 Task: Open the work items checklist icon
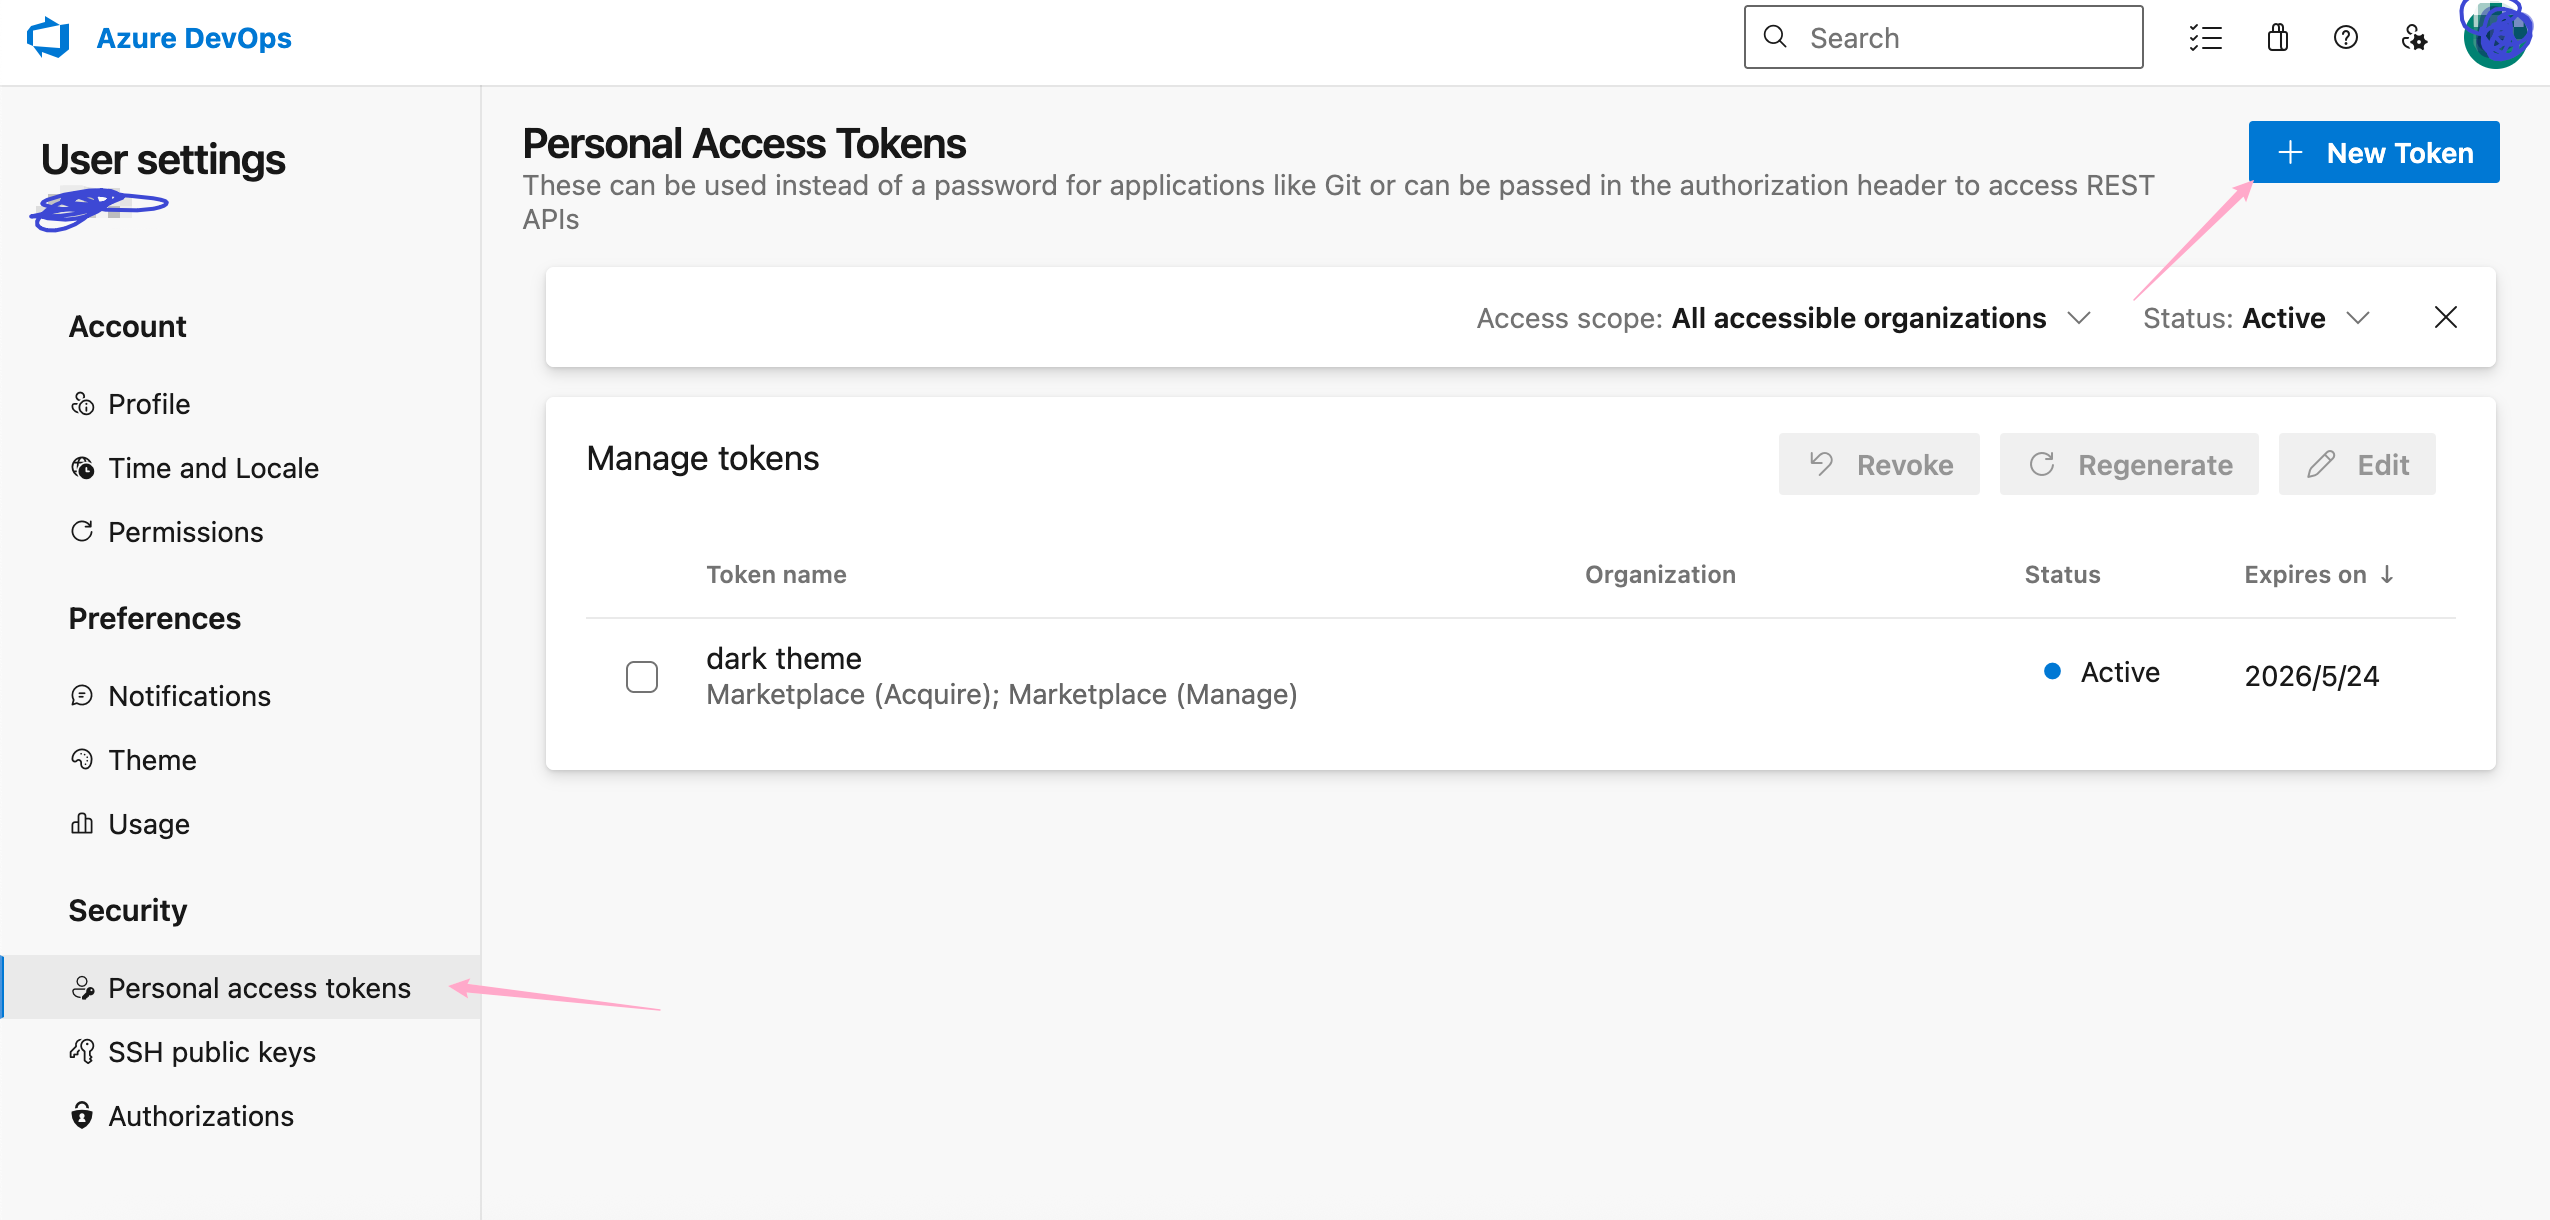coord(2205,38)
